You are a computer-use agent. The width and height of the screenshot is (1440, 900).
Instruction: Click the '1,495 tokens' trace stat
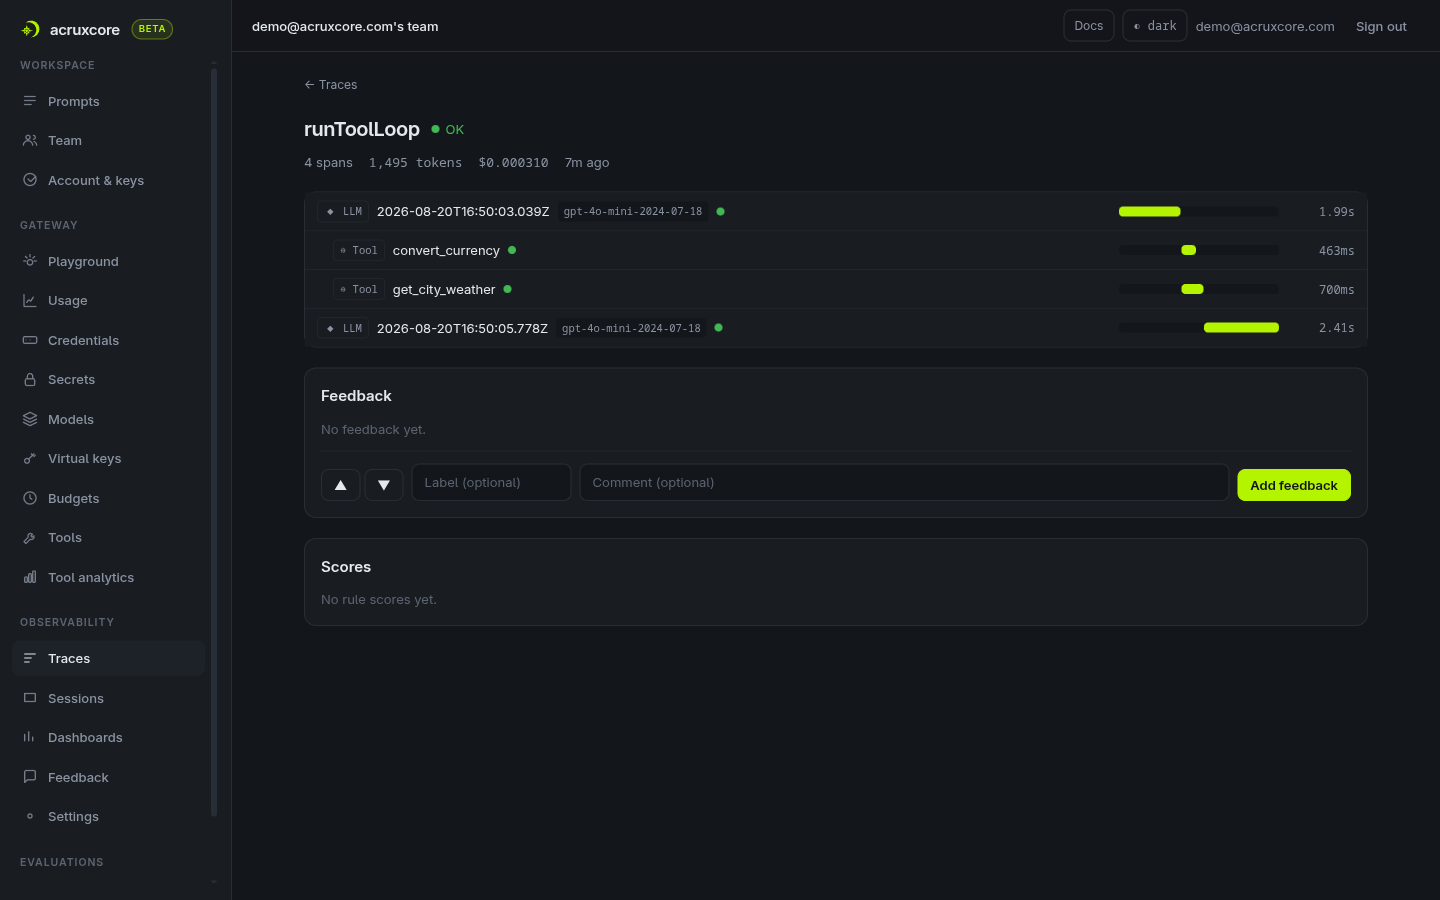tap(415, 163)
